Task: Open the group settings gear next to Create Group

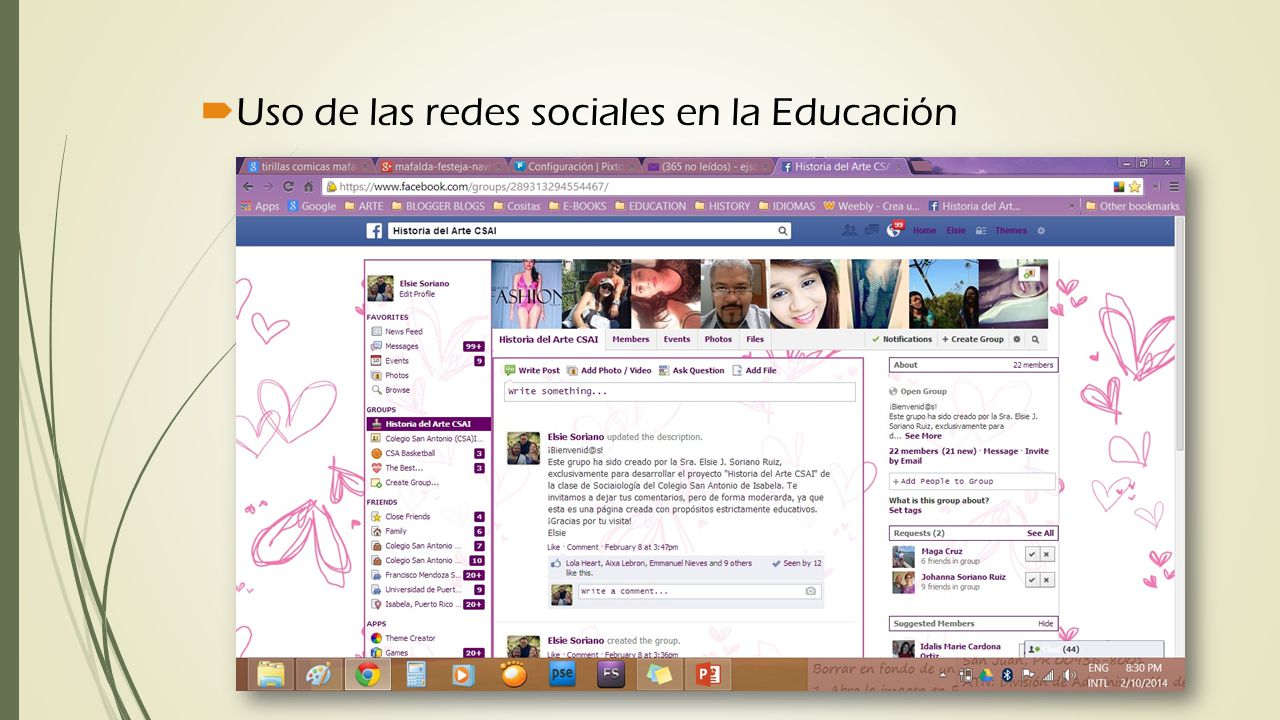Action: 1017,339
